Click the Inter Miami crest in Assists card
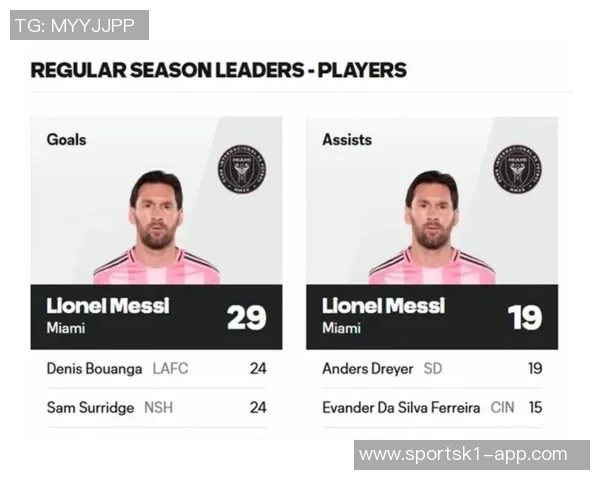The width and height of the screenshot is (600, 480). pyautogui.click(x=518, y=169)
